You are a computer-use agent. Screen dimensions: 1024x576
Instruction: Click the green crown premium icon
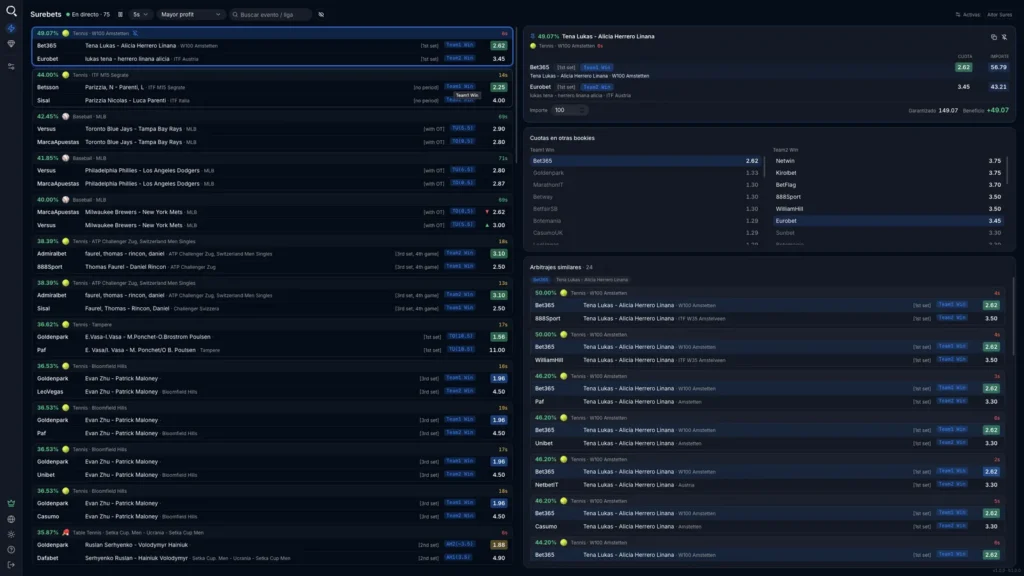point(11,504)
